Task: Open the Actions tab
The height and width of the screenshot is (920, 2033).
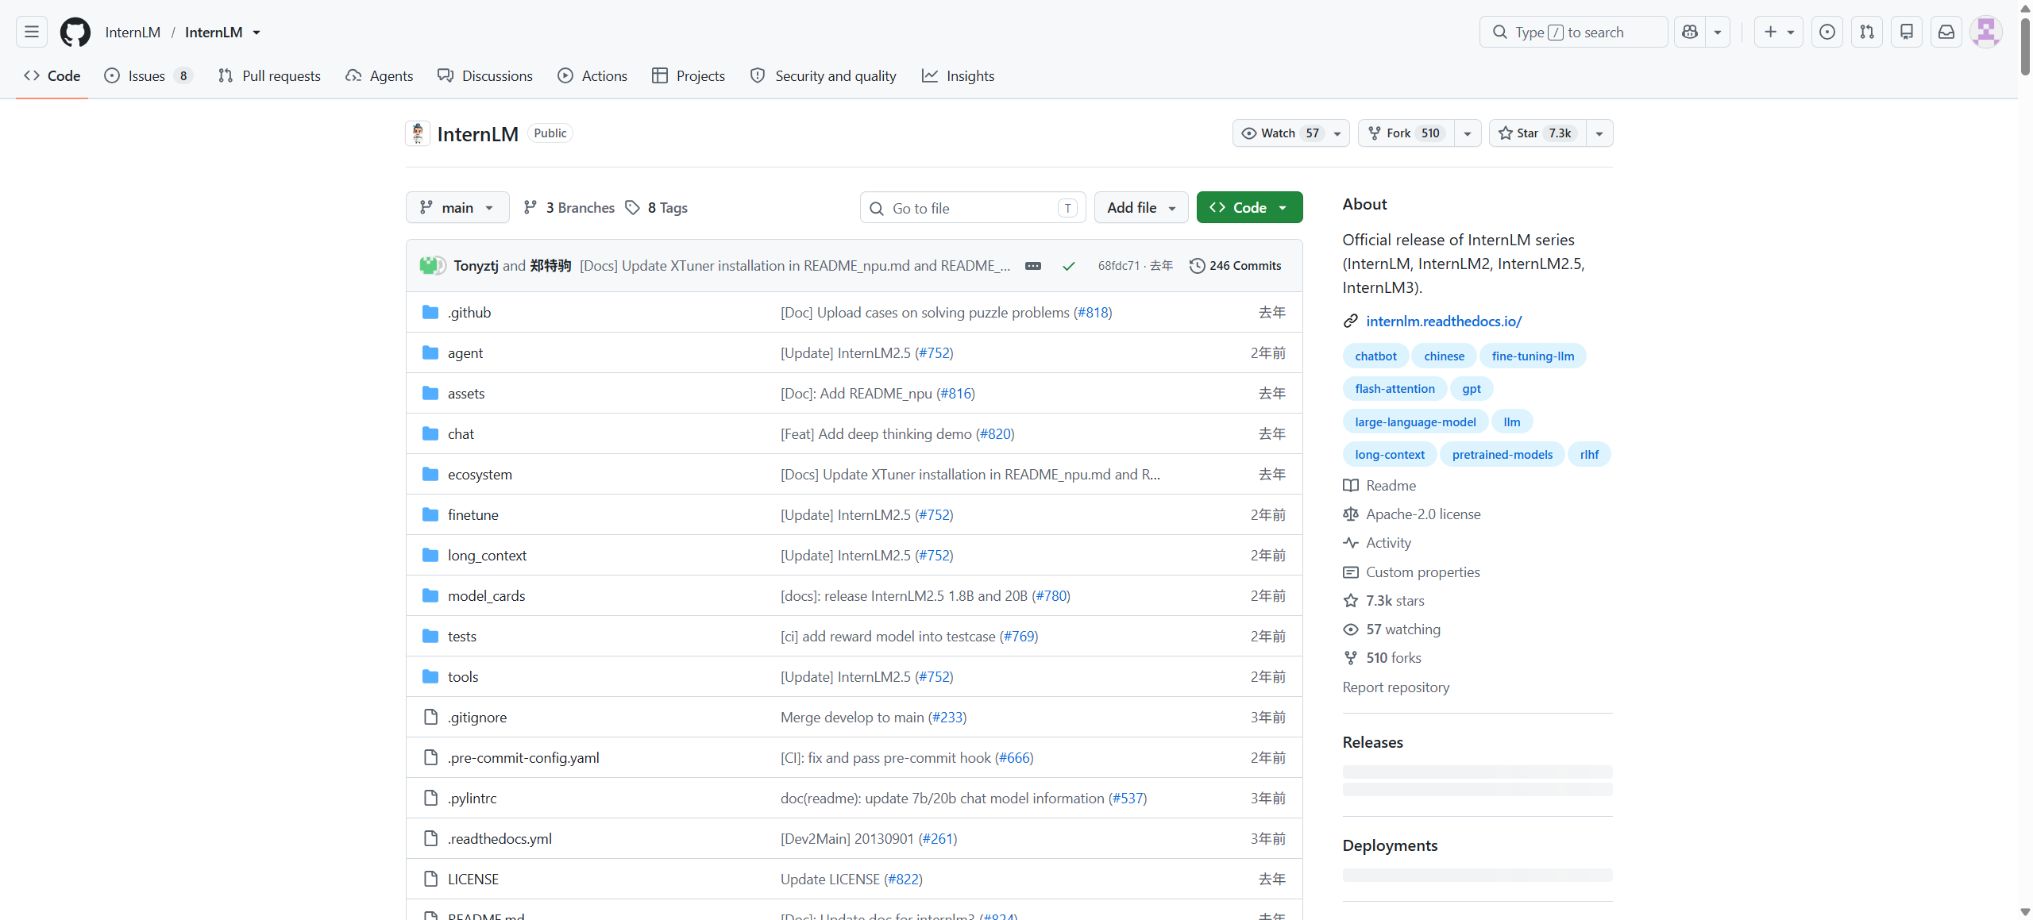Action: [x=592, y=76]
